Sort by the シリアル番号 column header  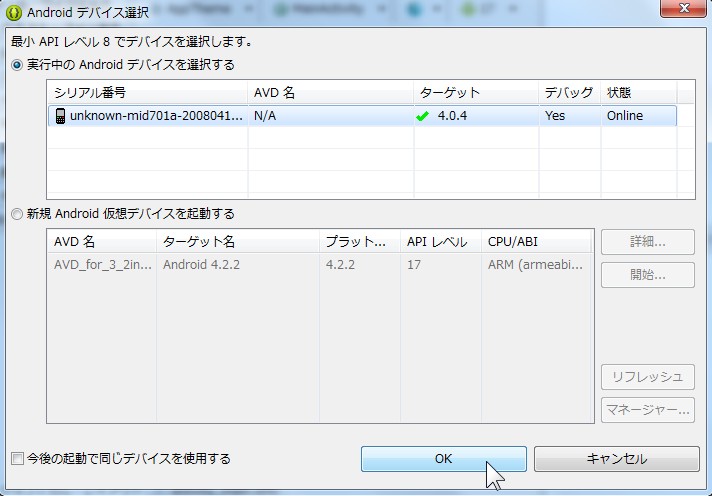pyautogui.click(x=148, y=93)
